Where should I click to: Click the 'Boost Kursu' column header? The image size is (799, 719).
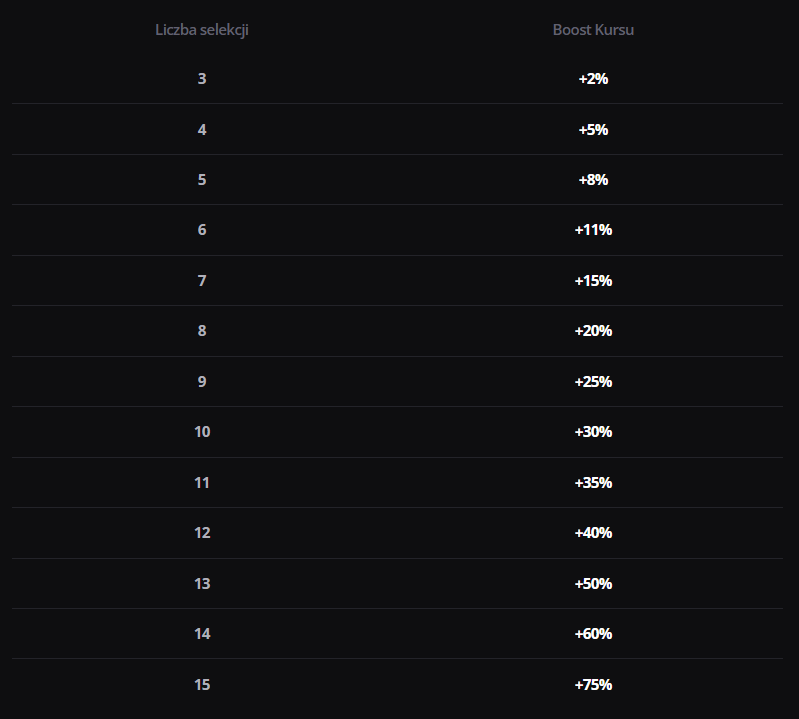(x=593, y=29)
